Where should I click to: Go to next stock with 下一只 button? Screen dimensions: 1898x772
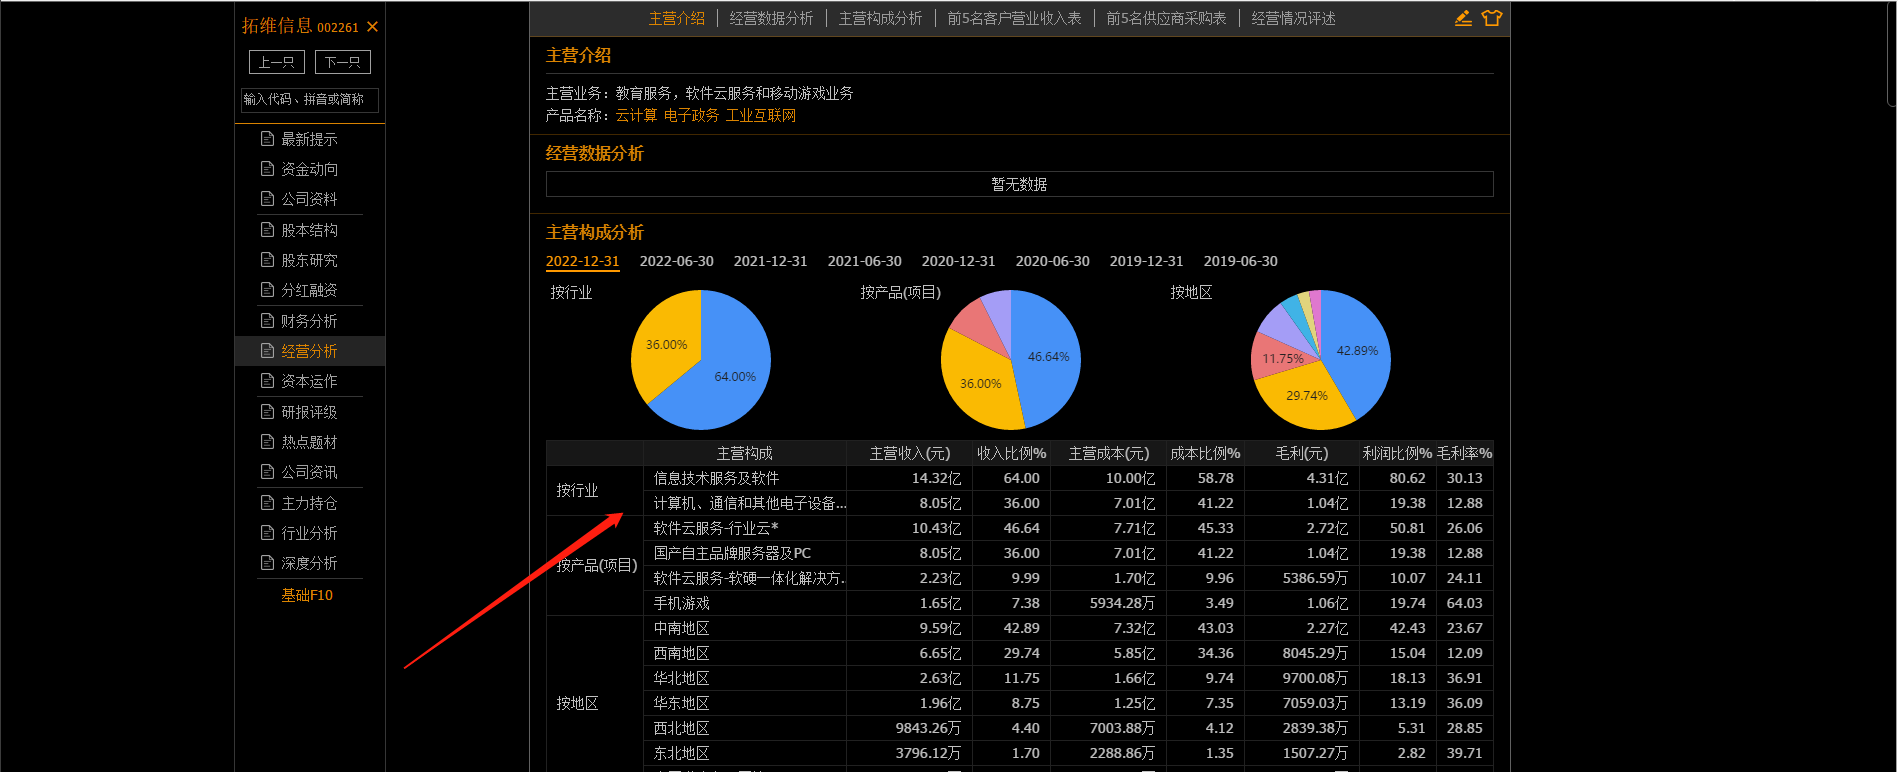(x=343, y=62)
